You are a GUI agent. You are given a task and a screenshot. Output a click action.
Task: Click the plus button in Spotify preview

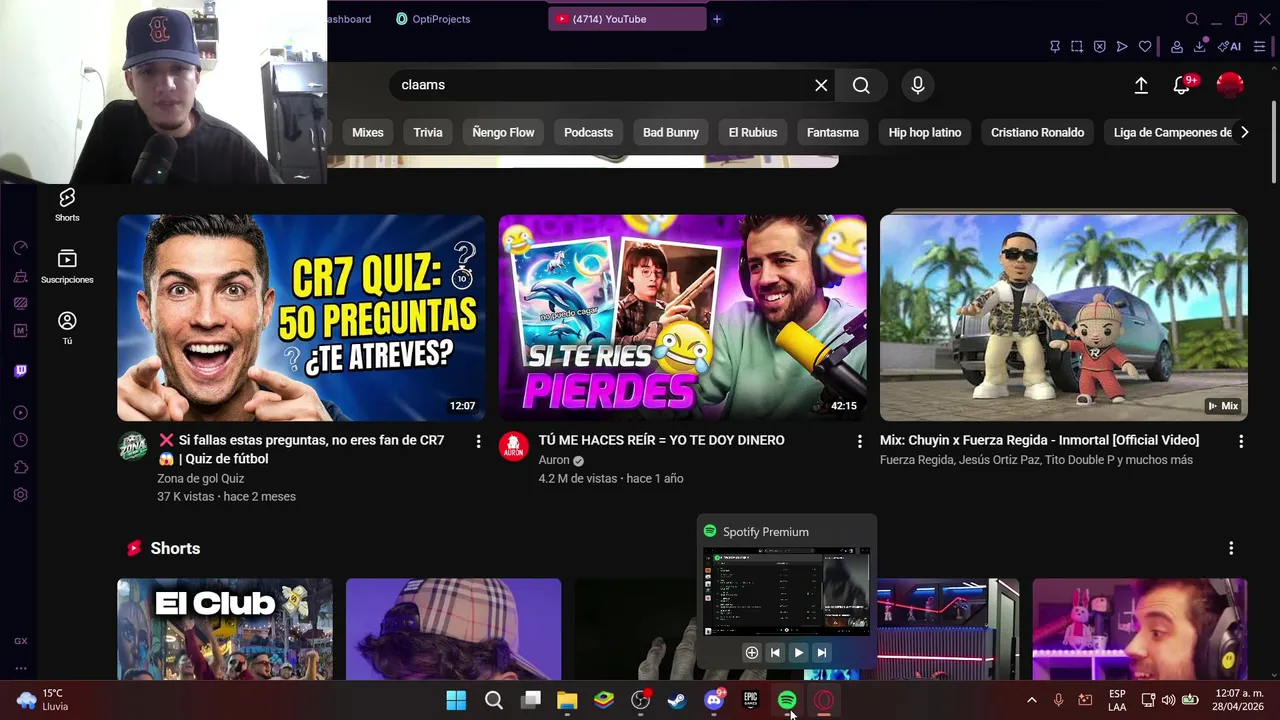[751, 653]
